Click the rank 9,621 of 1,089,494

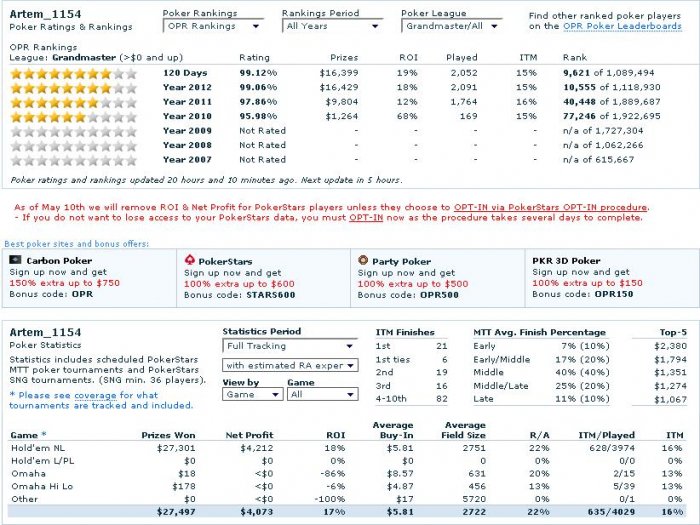[608, 73]
